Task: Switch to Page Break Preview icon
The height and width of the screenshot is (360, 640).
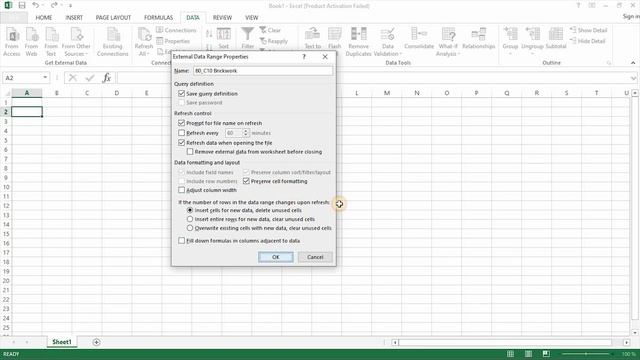Action: coord(546,354)
